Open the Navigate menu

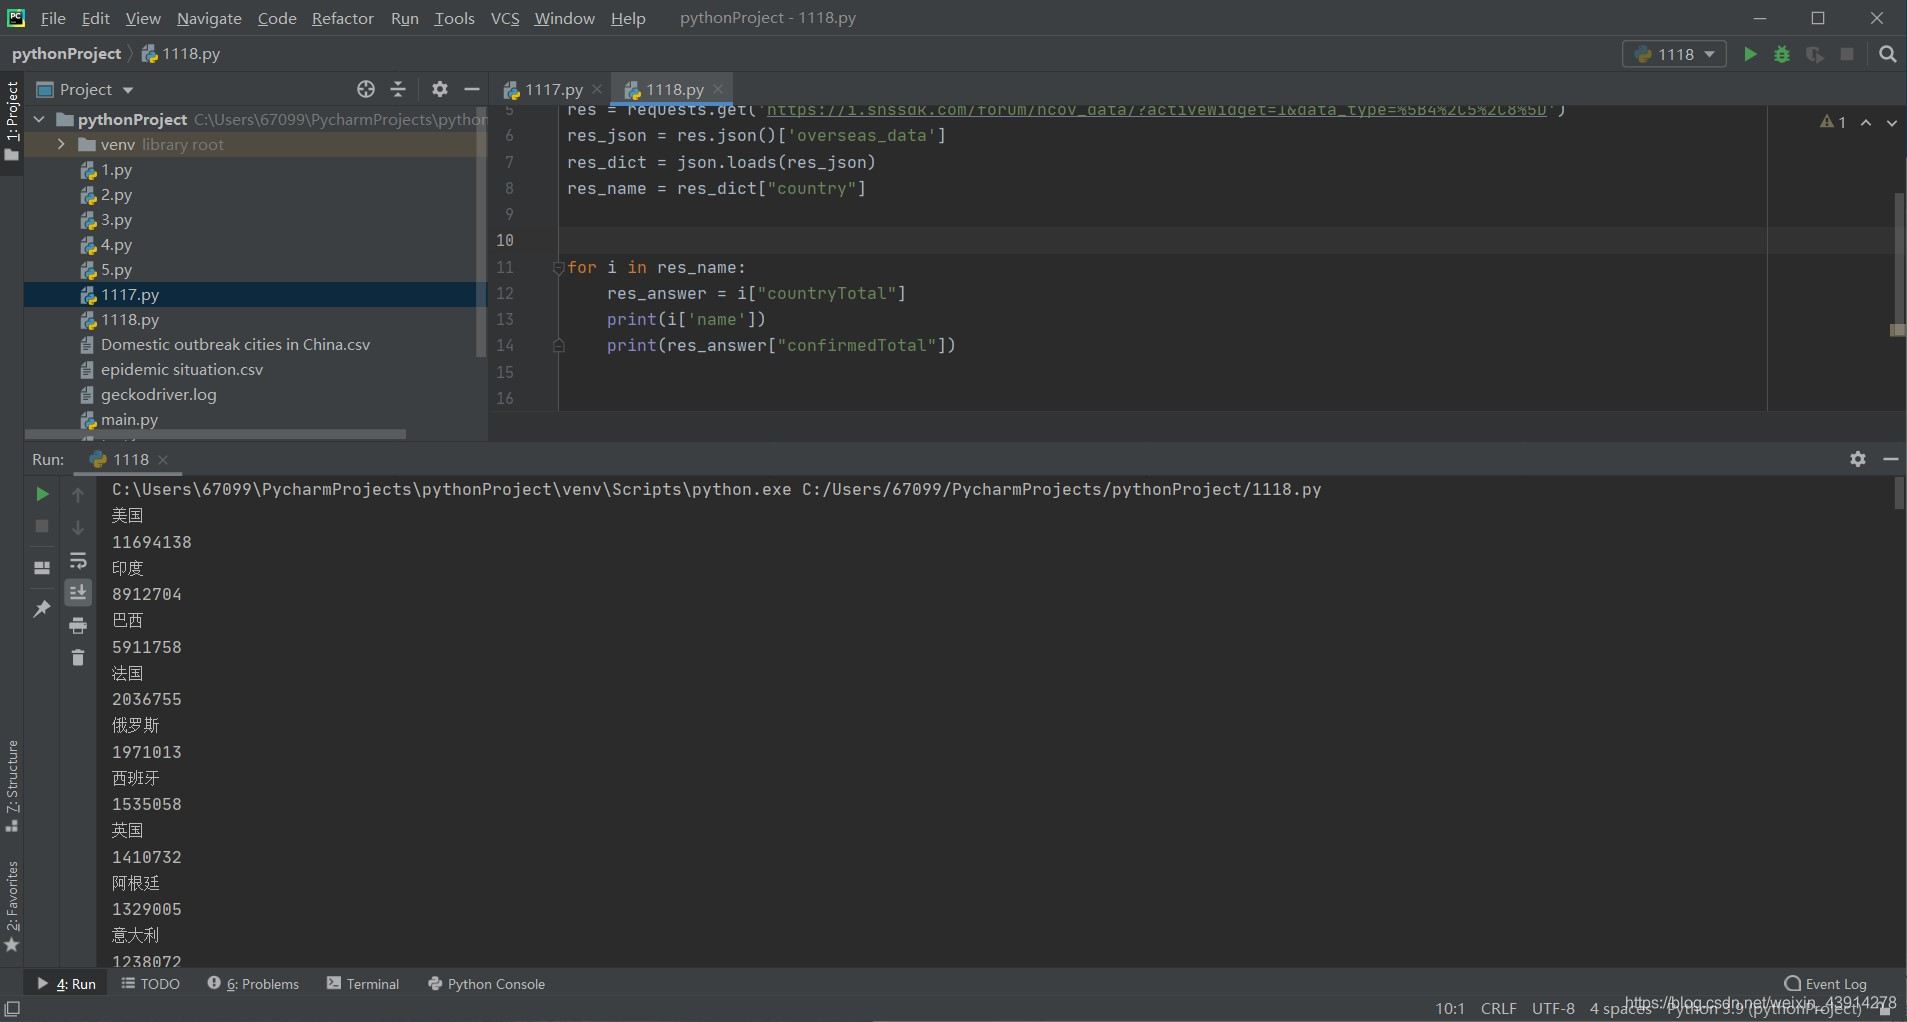[x=209, y=18]
